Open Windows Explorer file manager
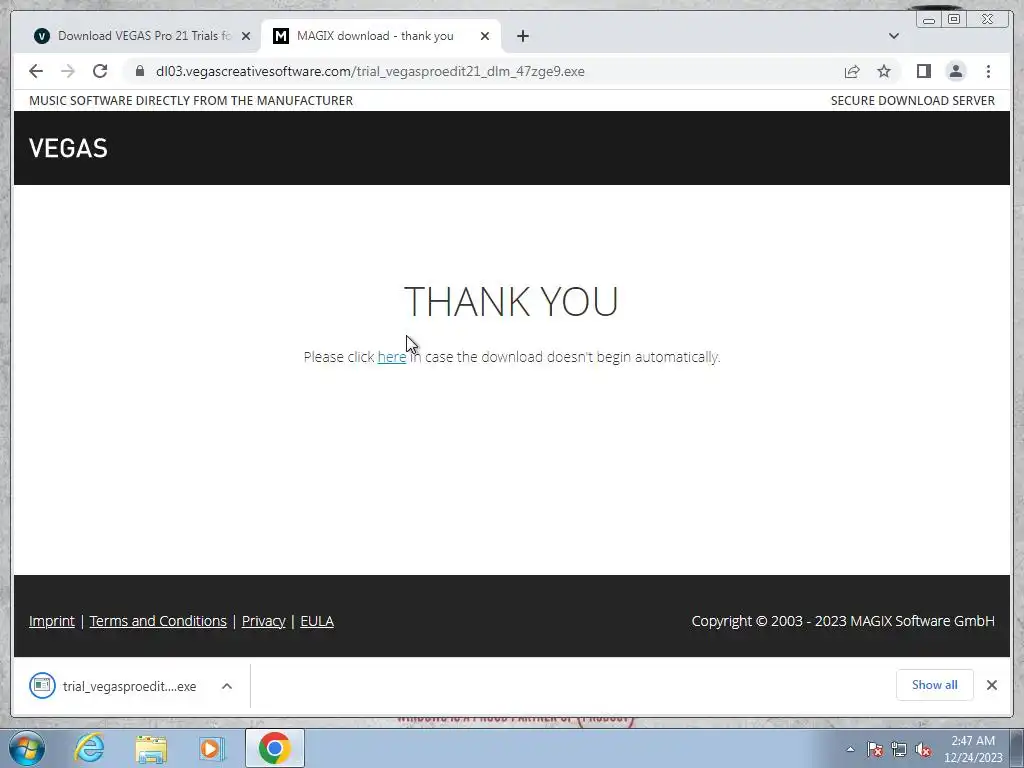Viewport: 1024px width, 768px height. click(x=151, y=749)
